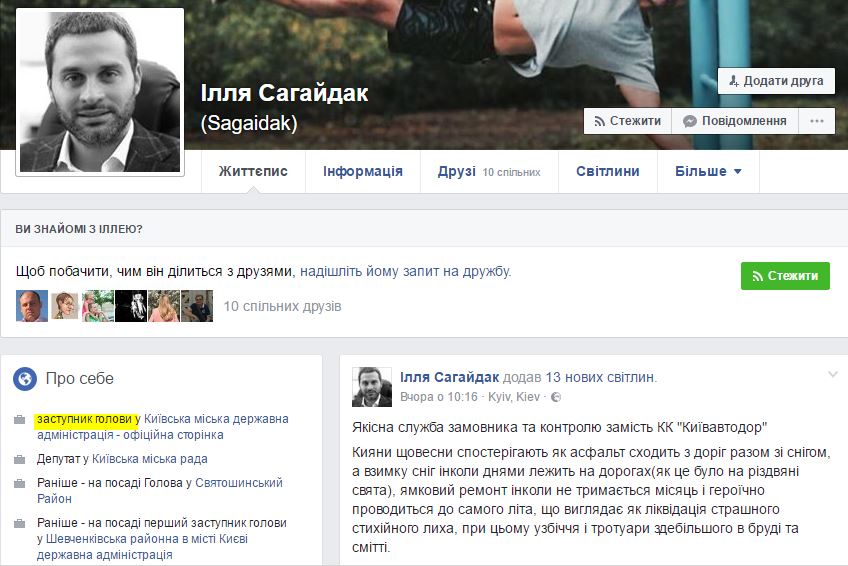Open the Київська міська рада link
848x566 pixels.
pos(150,459)
